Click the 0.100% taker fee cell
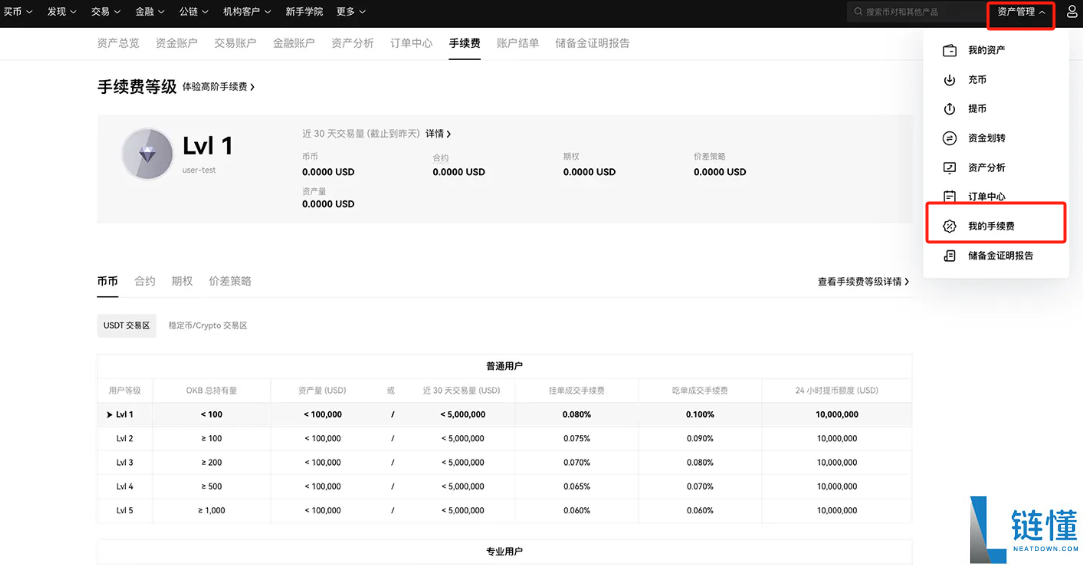This screenshot has width=1083, height=565. click(x=700, y=414)
